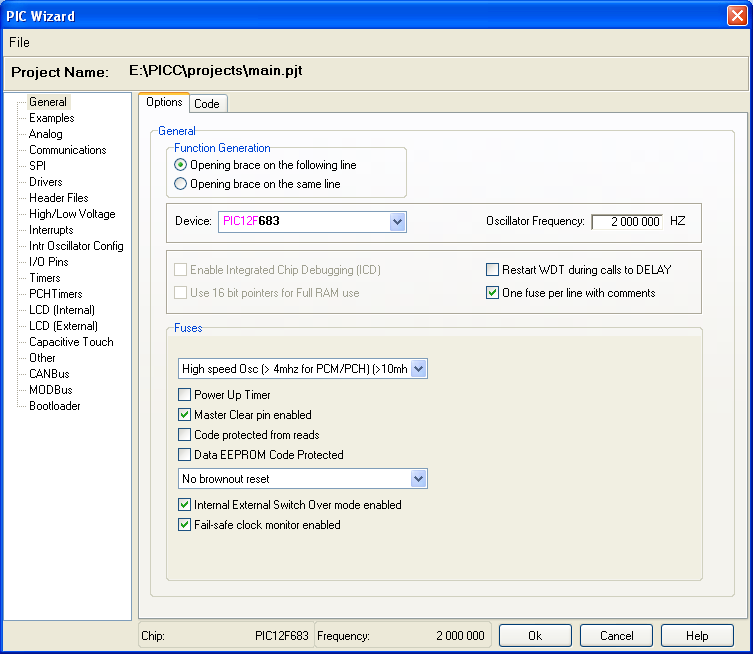Viewport: 753px width, 654px height.
Task: Select Bootloader in the tree
Action: point(54,405)
